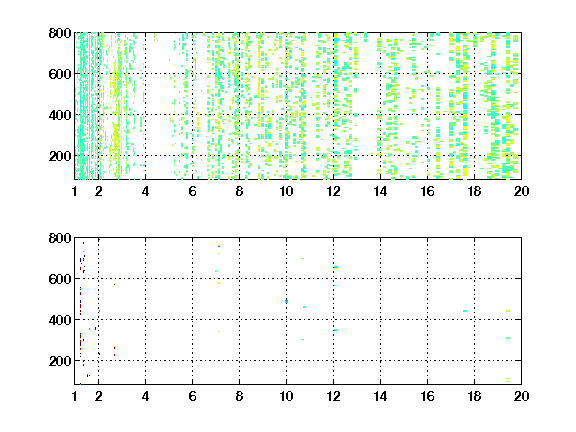Click x-axis tick label 12 of bottom plot
This screenshot has width=576, height=432.
(333, 396)
